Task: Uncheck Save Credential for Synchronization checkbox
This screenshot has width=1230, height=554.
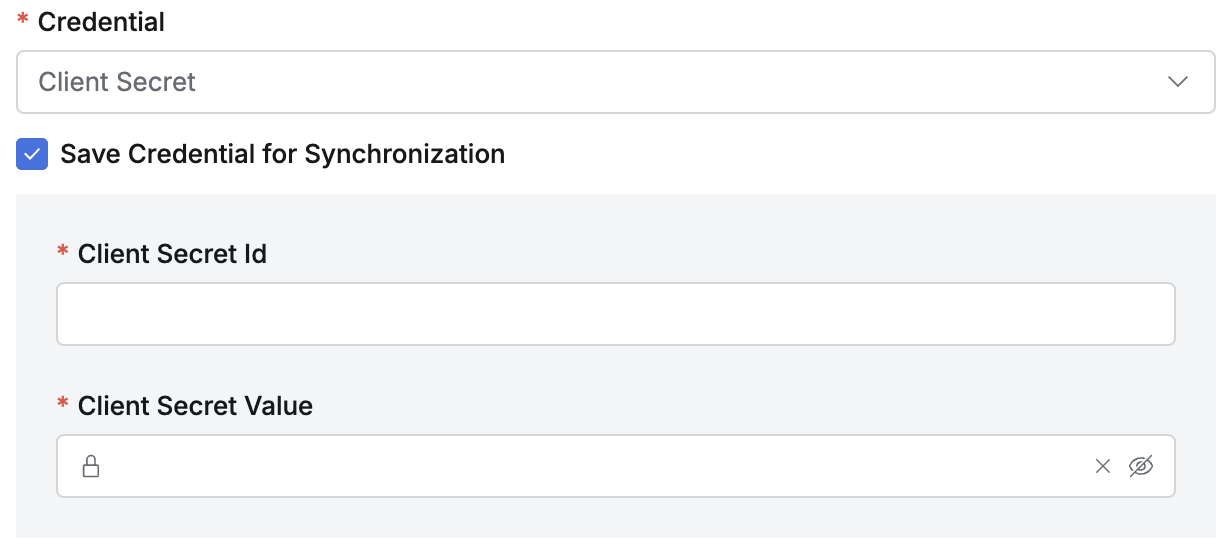Action: point(32,154)
